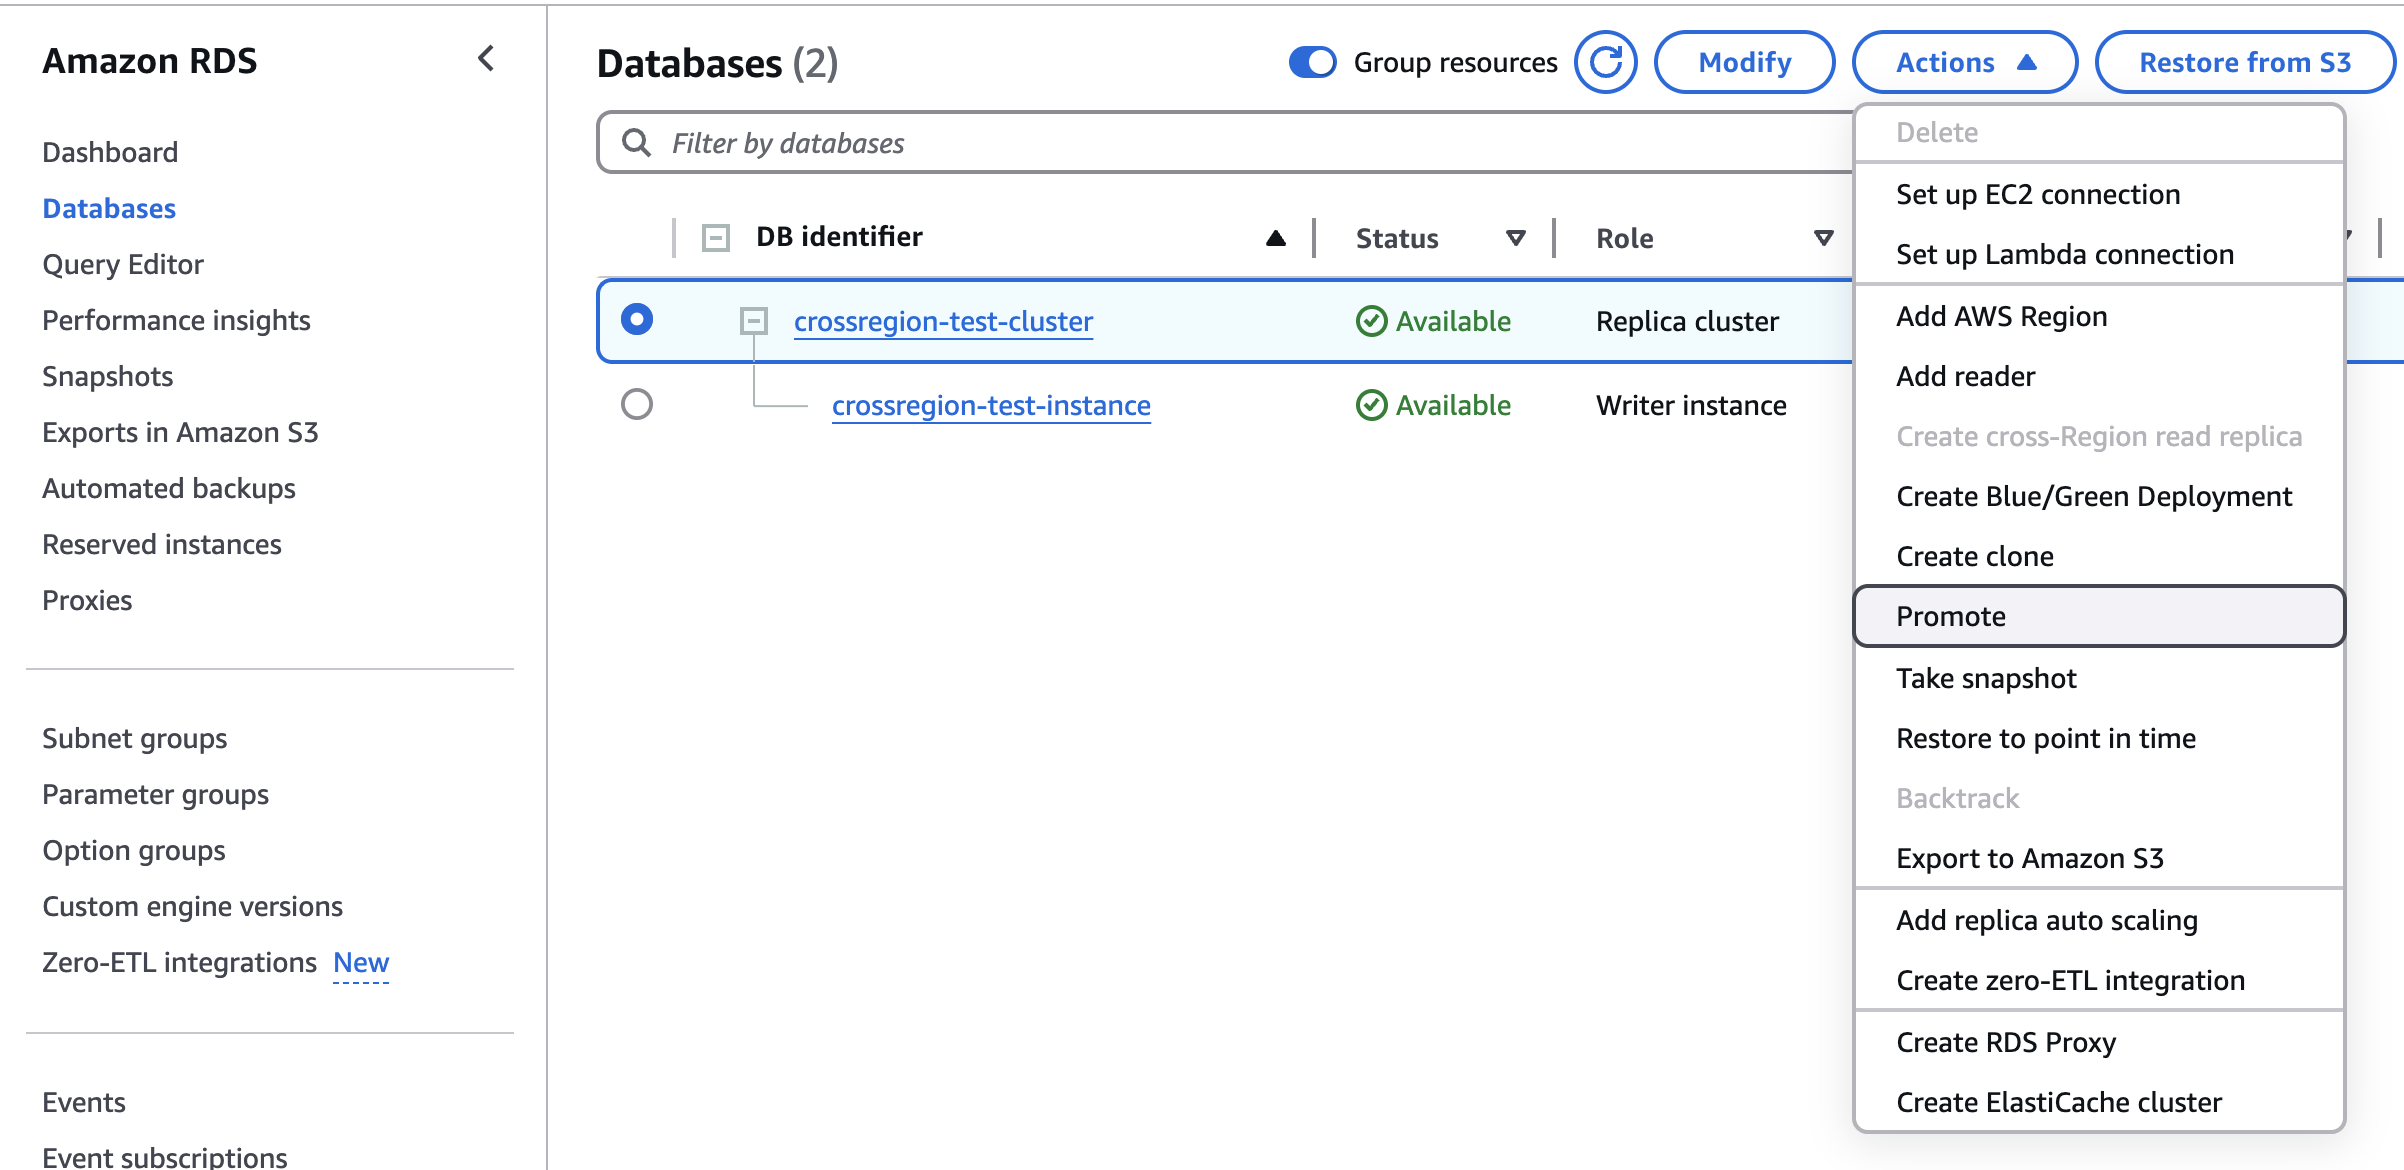Click Status column sort triangle
The height and width of the screenshot is (1170, 2404).
pos(1515,238)
